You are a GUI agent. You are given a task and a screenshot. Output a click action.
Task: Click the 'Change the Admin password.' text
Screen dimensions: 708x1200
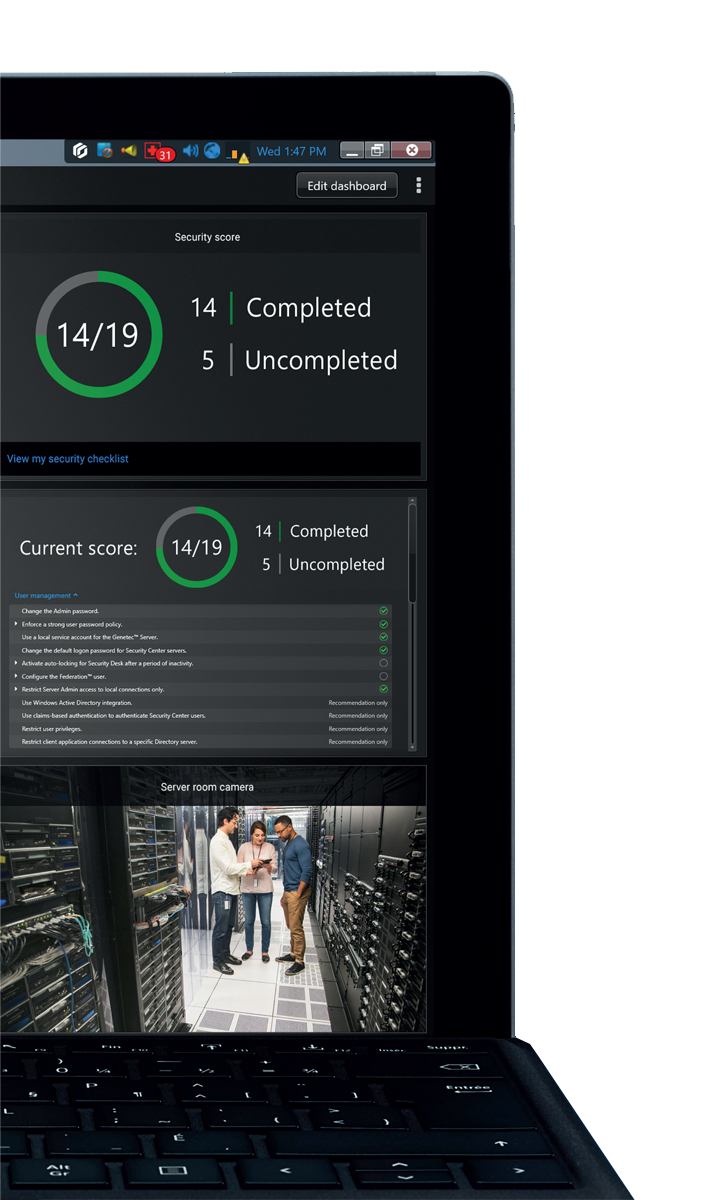pos(60,611)
